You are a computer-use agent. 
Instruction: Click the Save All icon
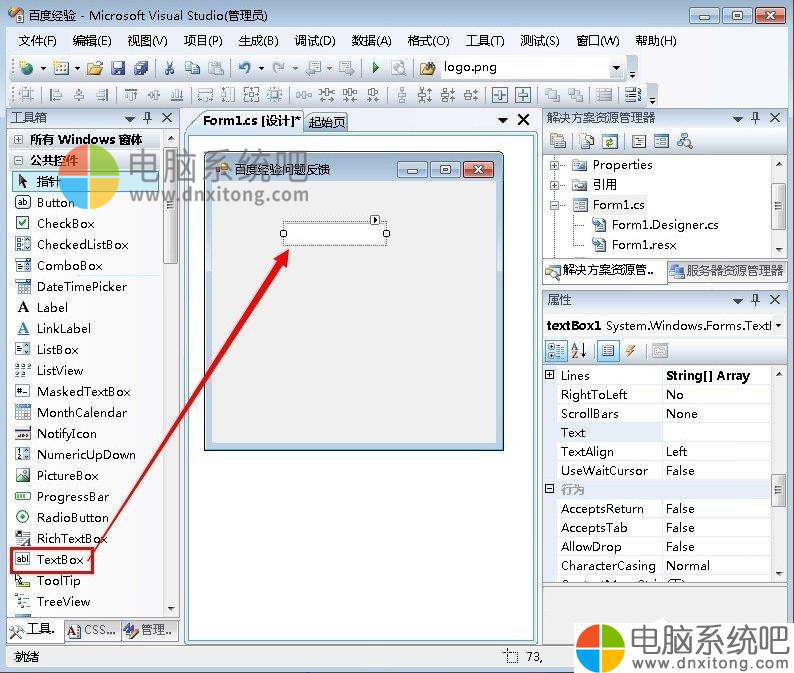click(141, 67)
